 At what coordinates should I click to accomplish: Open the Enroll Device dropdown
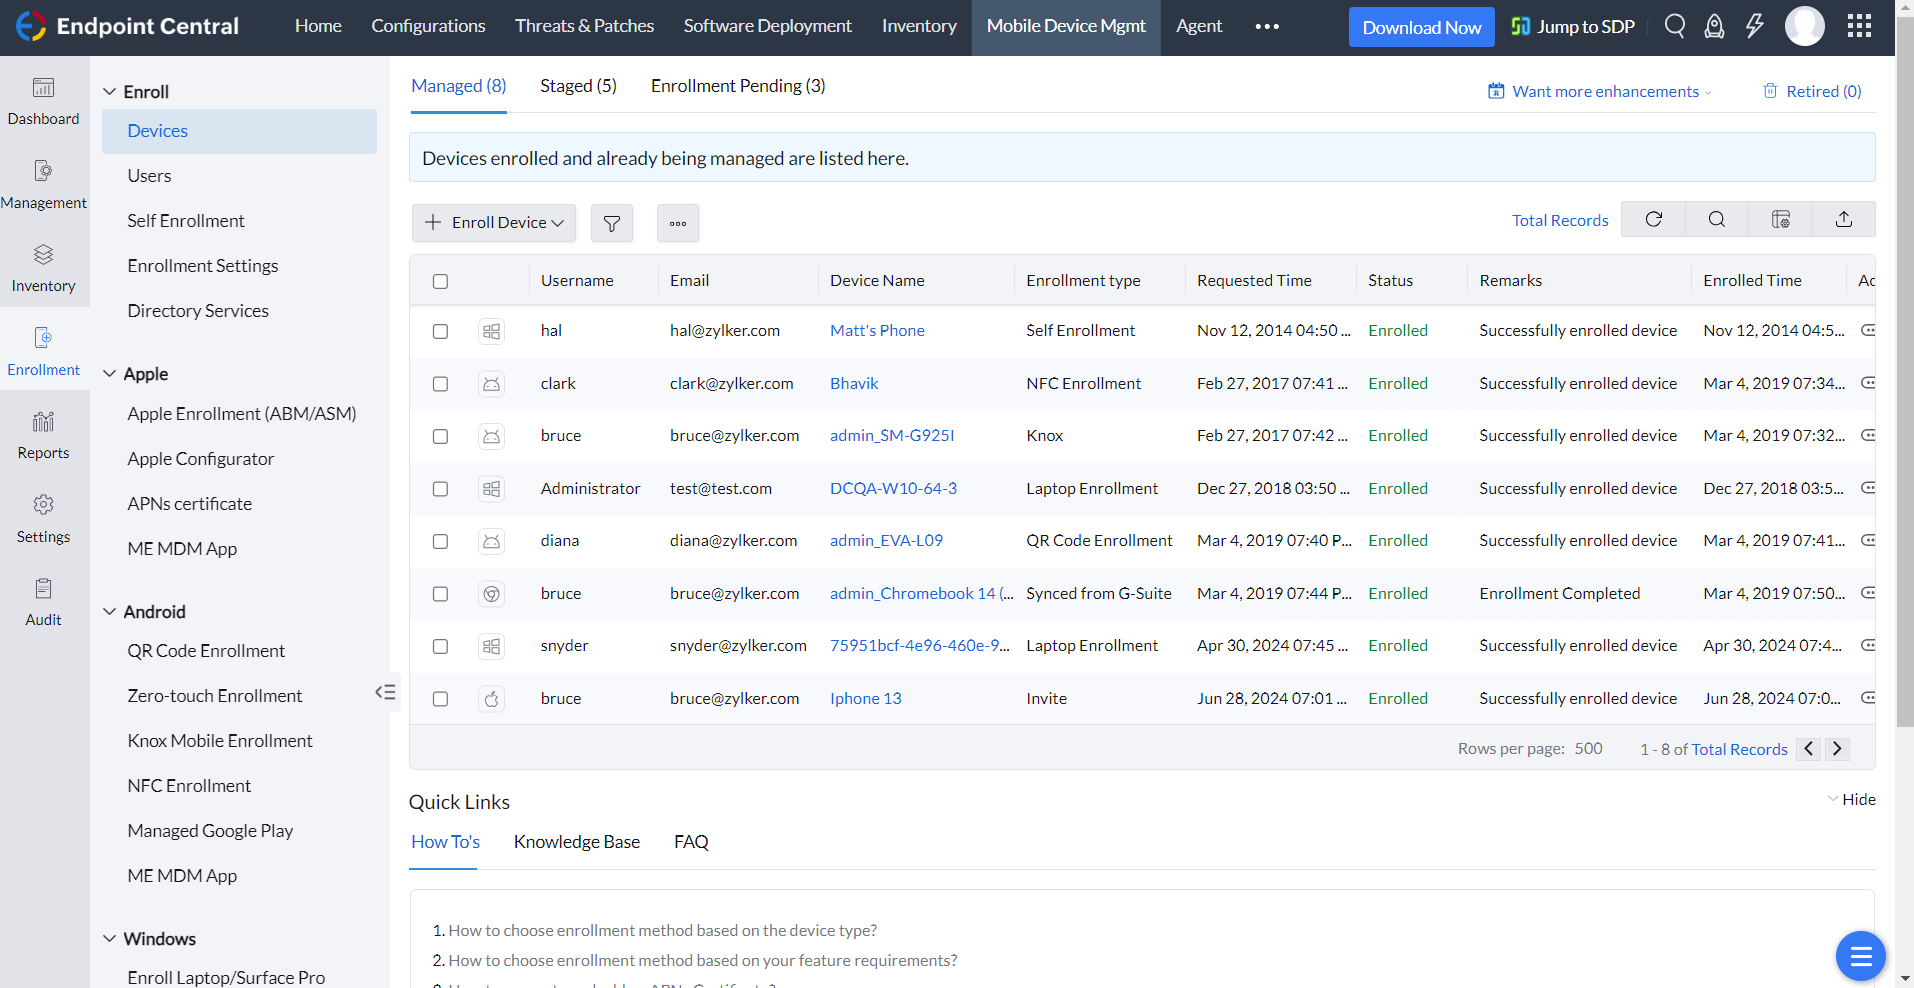[x=494, y=223]
